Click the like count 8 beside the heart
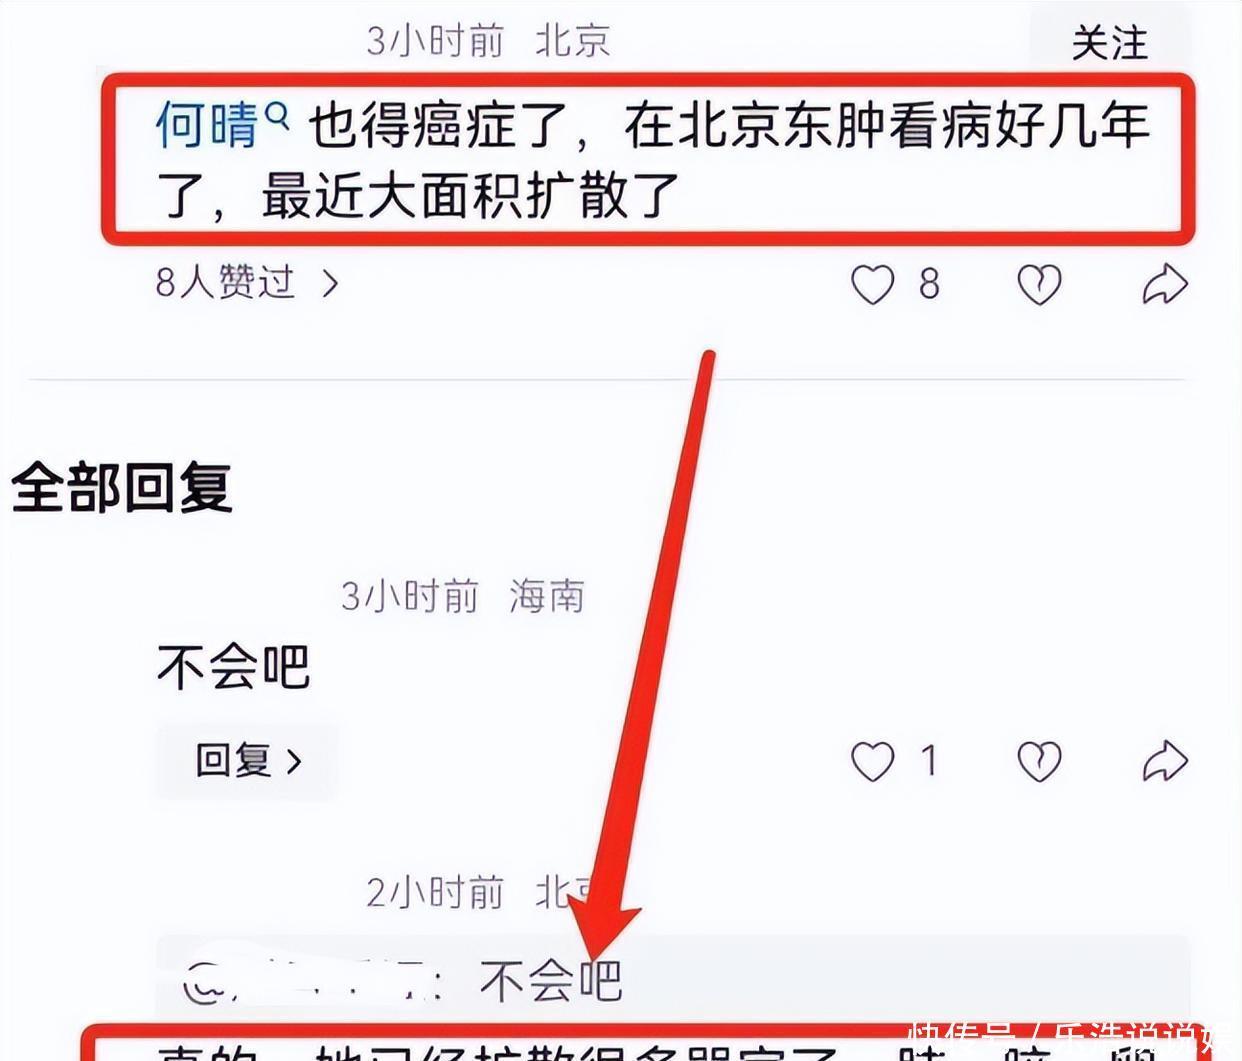Screen dimensions: 1242x1061 tap(930, 285)
